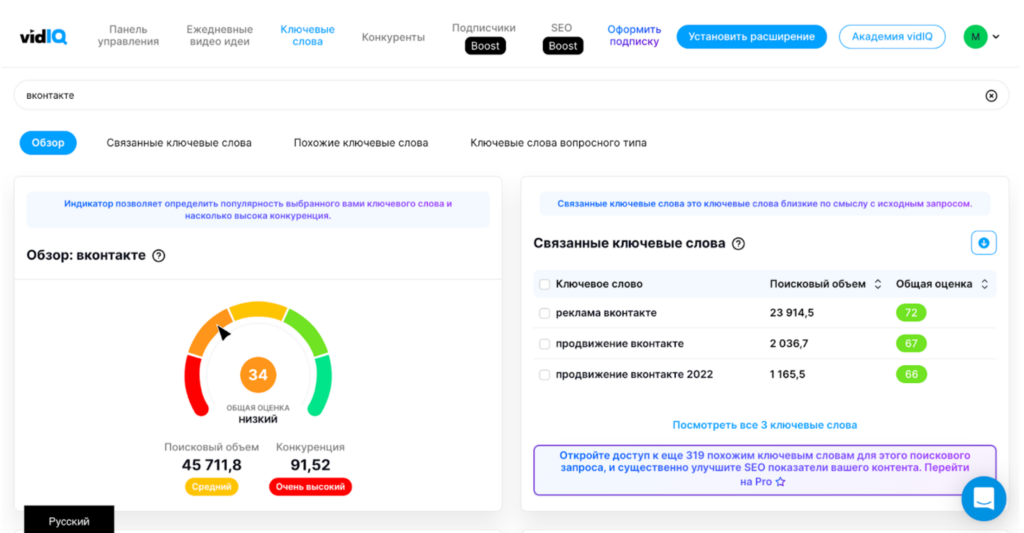Click the vidIQ logo
This screenshot has height=533, width=1024.
pos(43,37)
